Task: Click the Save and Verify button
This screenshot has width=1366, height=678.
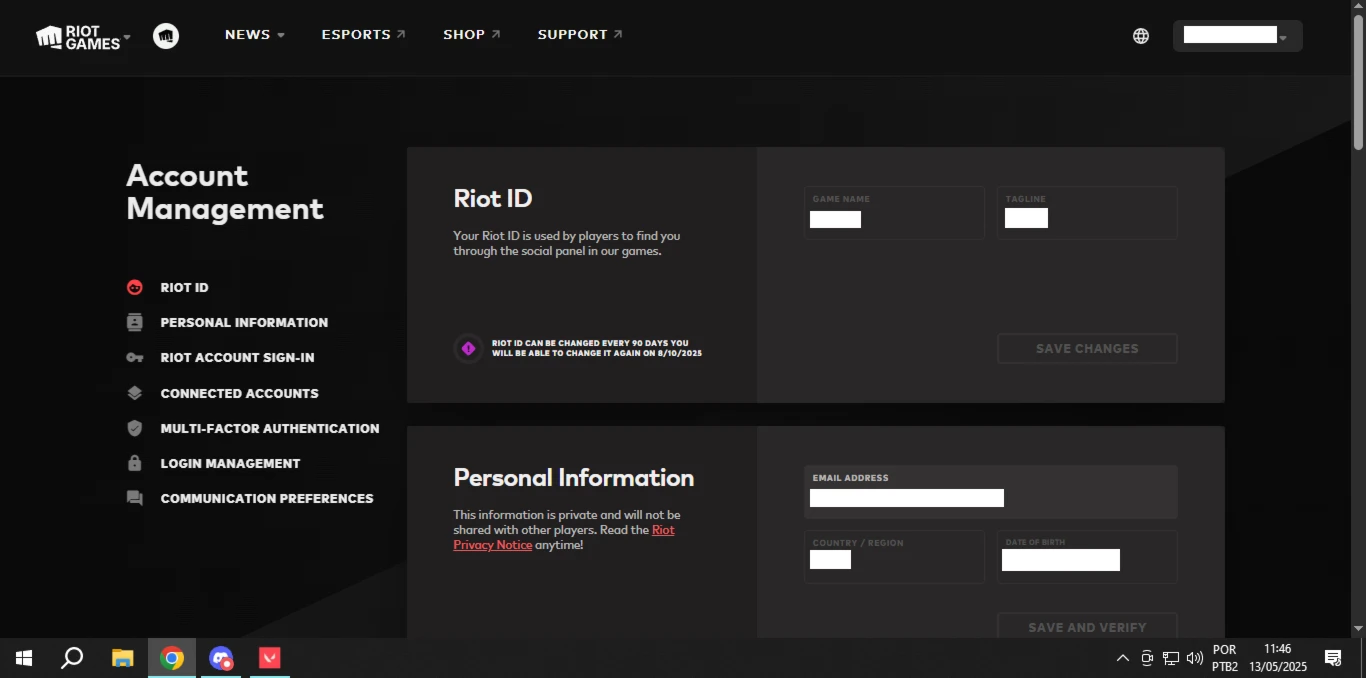Action: pyautogui.click(x=1087, y=626)
